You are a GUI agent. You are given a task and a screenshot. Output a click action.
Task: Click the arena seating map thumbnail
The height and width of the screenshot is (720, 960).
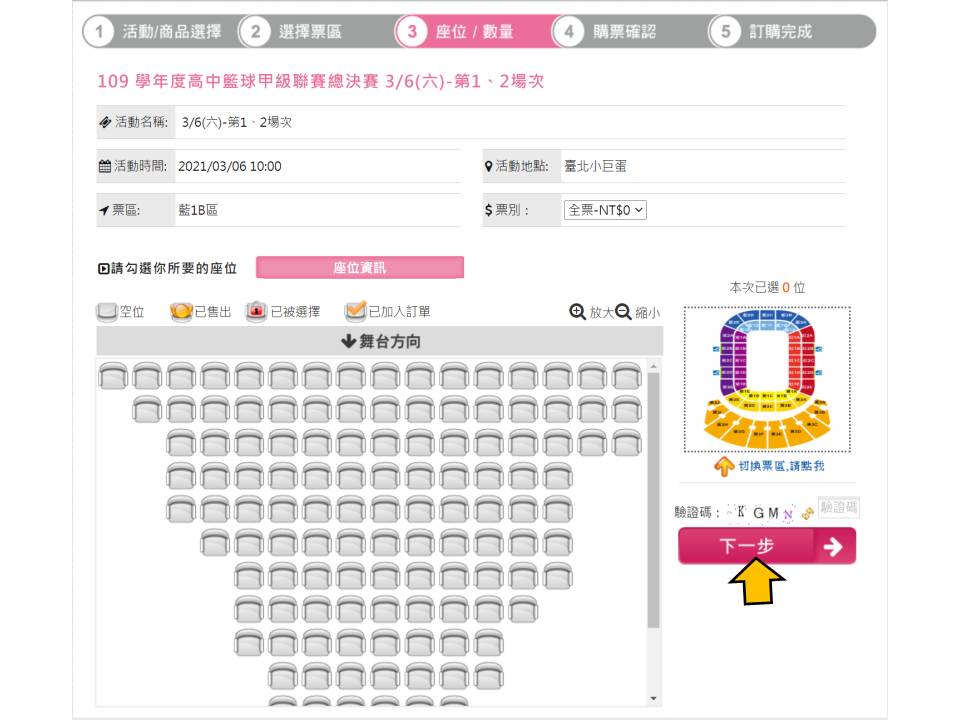point(767,380)
